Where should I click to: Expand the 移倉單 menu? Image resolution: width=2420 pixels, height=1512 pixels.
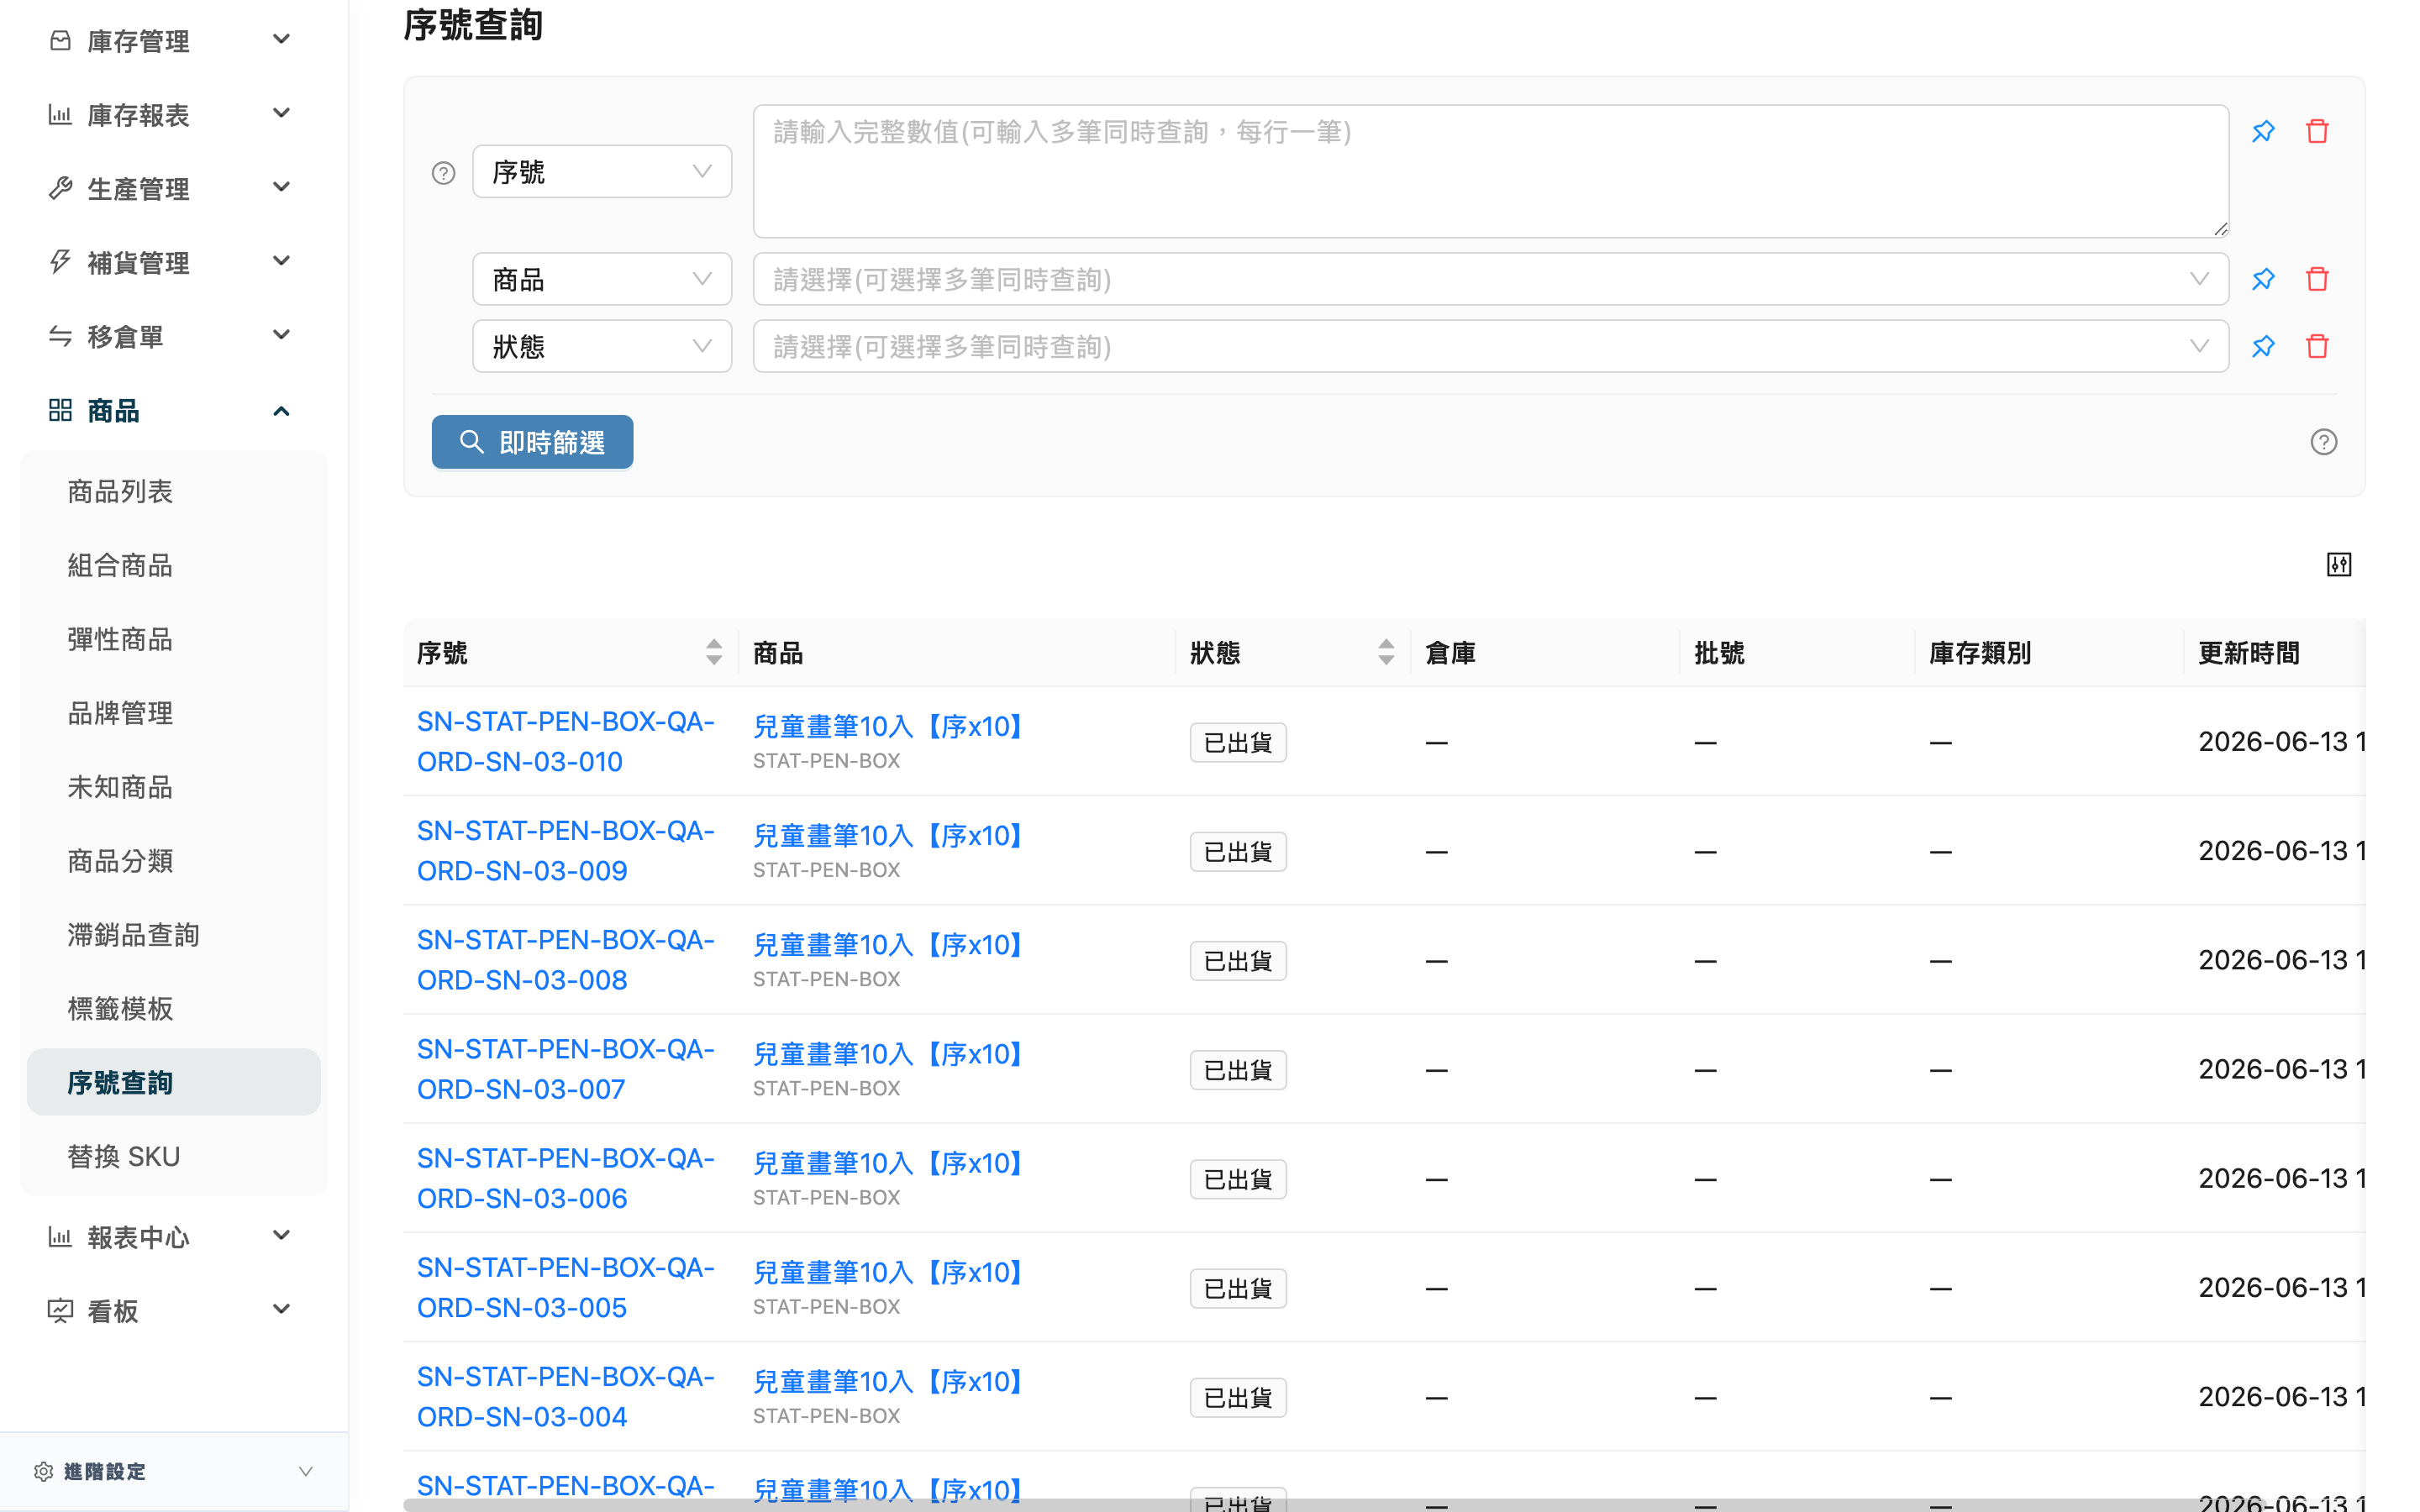pos(281,336)
